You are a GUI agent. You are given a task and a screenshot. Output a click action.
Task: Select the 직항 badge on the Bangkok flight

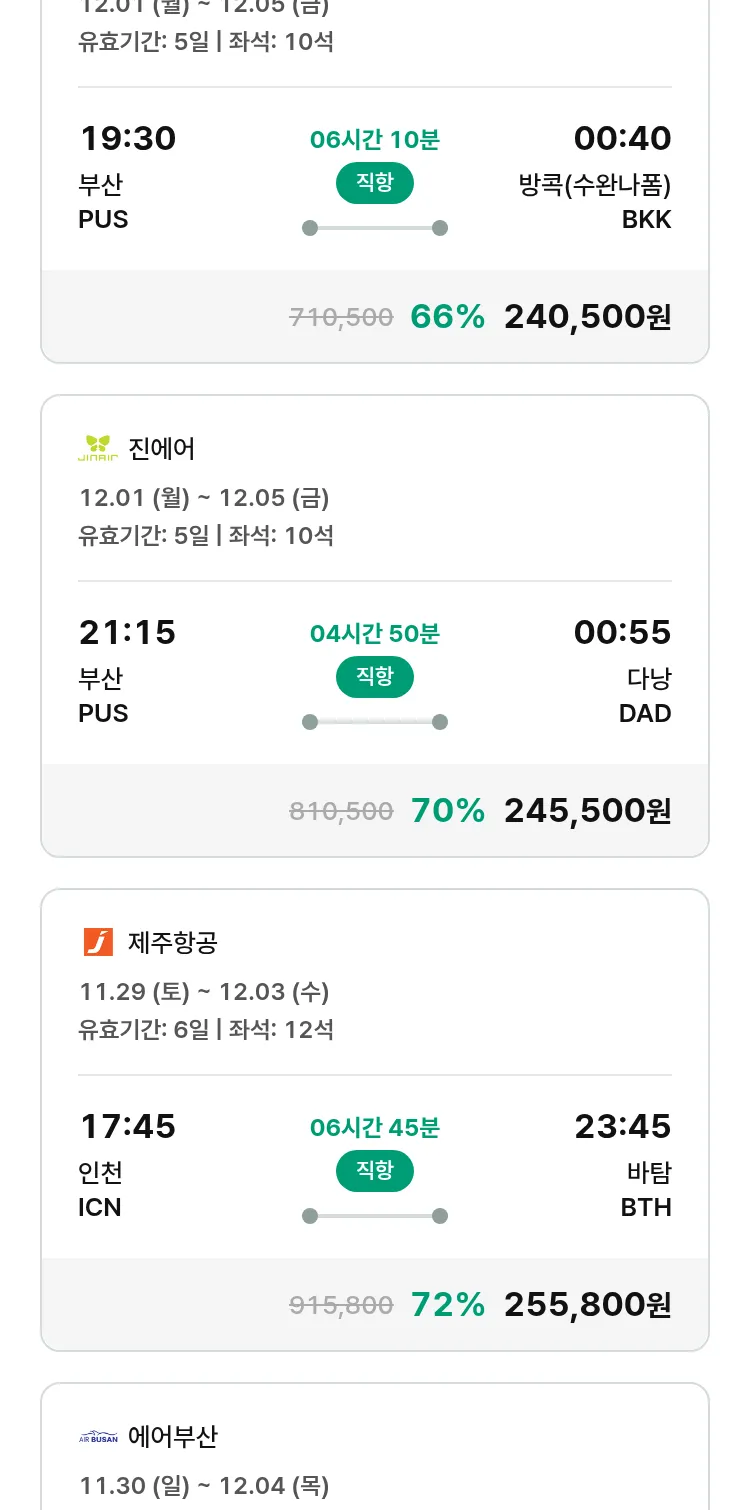pos(374,183)
